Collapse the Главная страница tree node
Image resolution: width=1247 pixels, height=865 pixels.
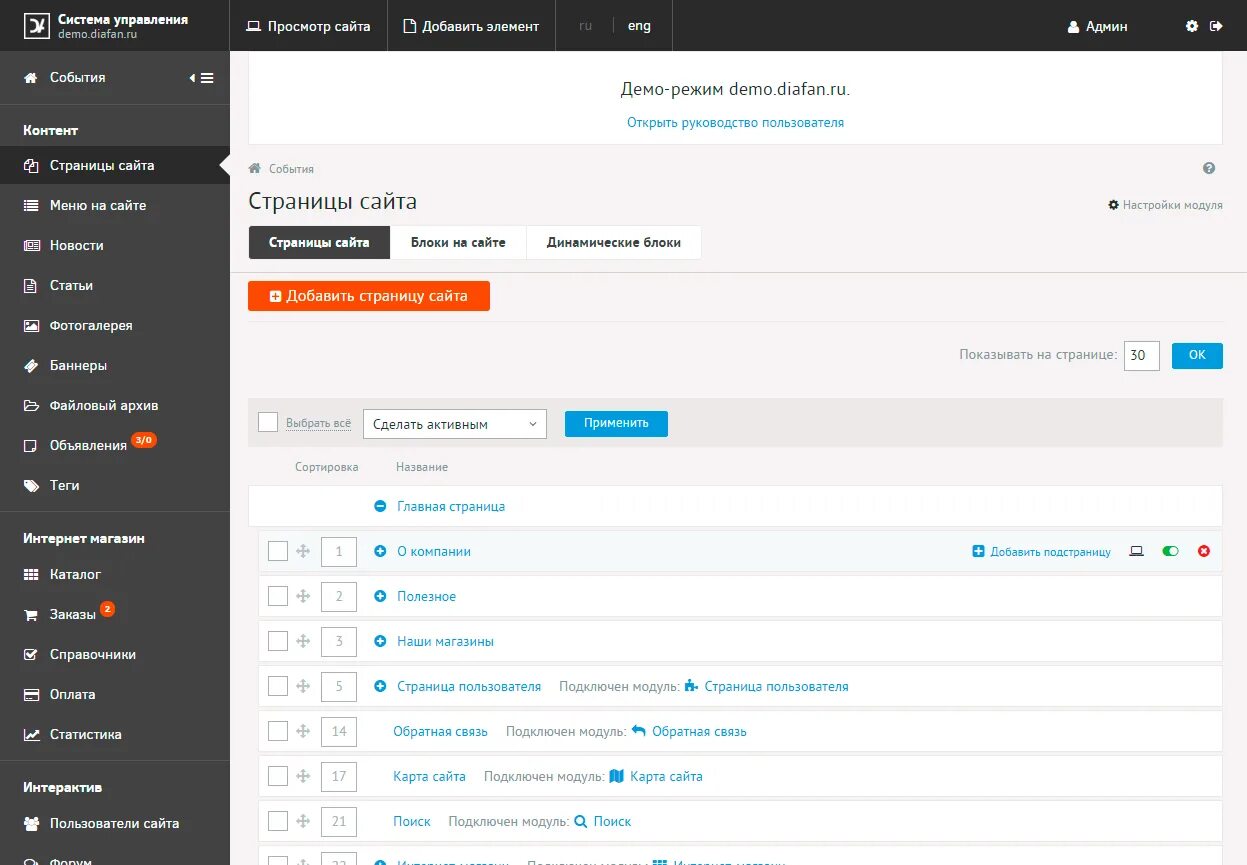[x=380, y=506]
